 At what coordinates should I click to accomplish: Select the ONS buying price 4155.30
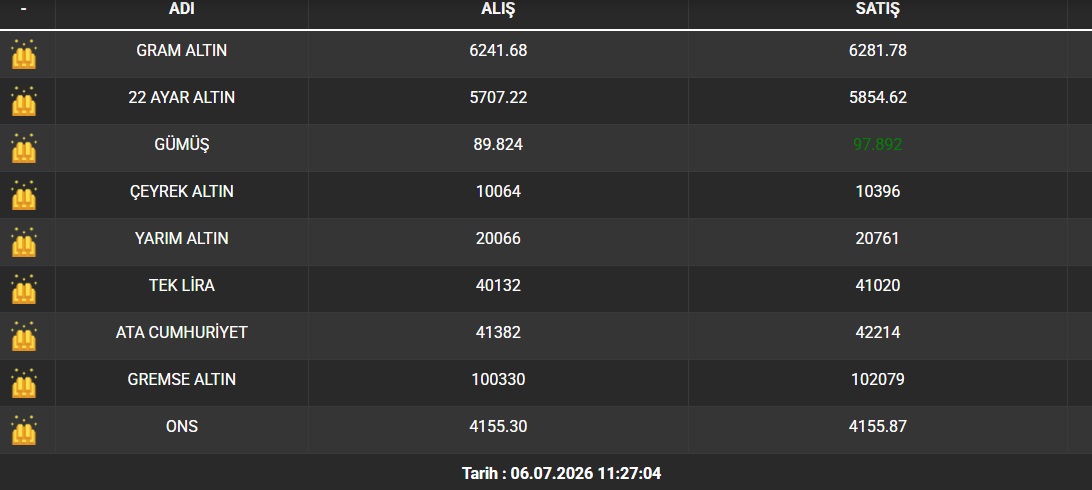click(498, 426)
